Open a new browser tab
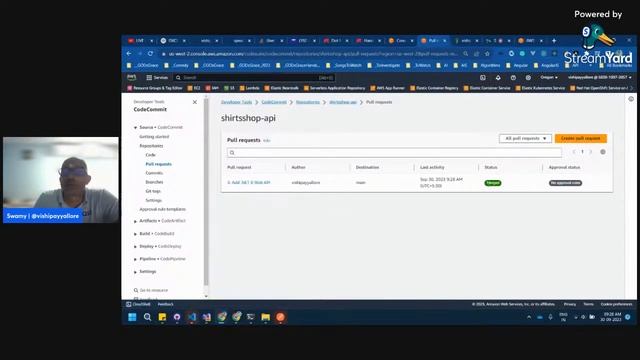 pos(554,40)
